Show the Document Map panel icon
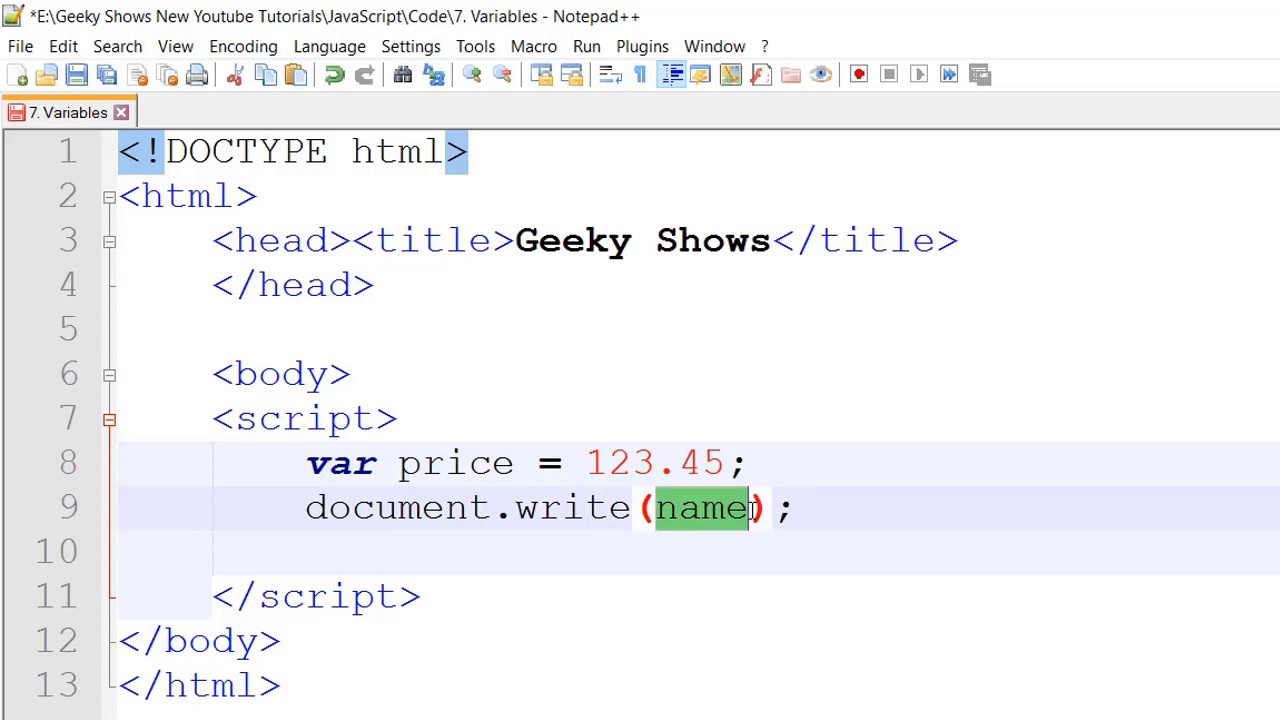This screenshot has height=720, width=1280. coord(730,75)
